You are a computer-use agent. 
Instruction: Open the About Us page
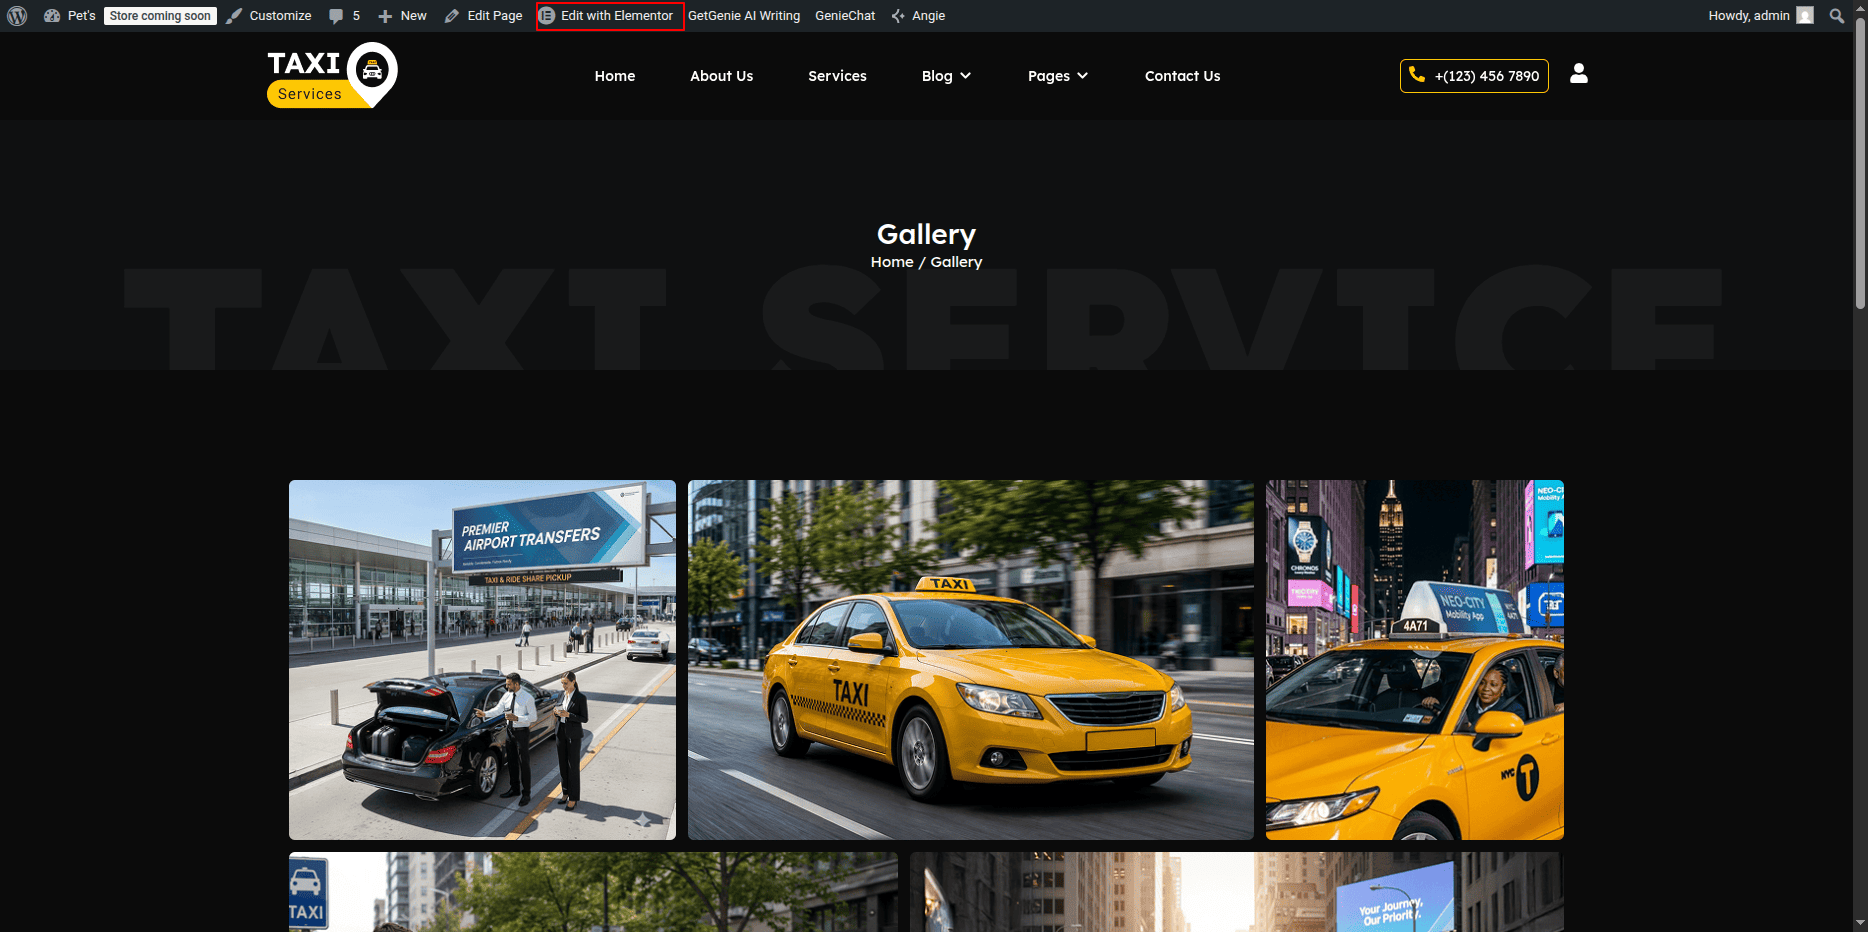pos(722,76)
